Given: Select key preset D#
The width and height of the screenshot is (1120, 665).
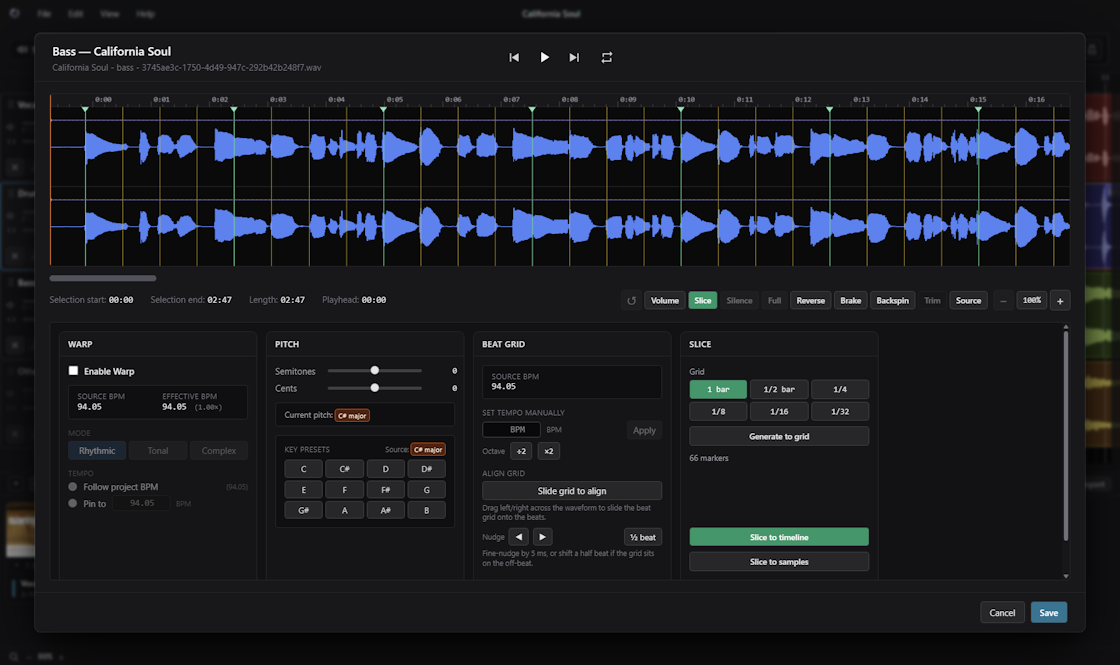Looking at the screenshot, I should tap(426, 469).
